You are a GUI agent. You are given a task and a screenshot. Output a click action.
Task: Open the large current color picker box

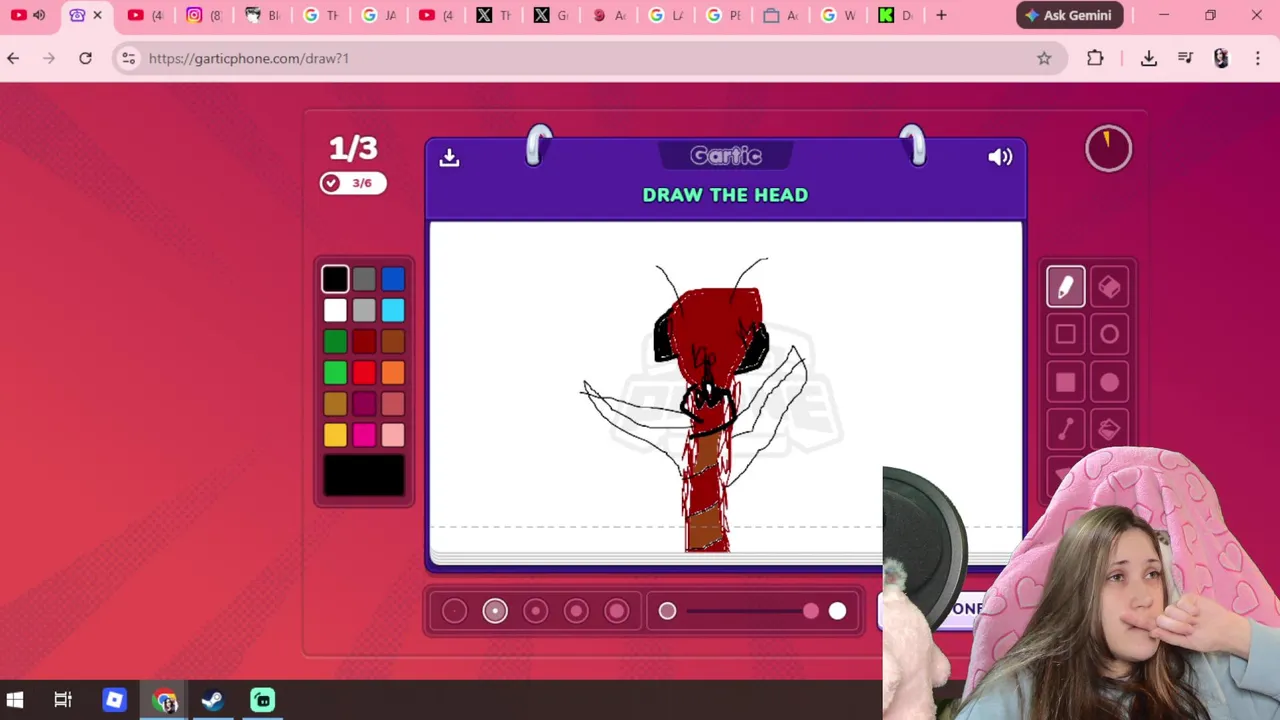(364, 476)
